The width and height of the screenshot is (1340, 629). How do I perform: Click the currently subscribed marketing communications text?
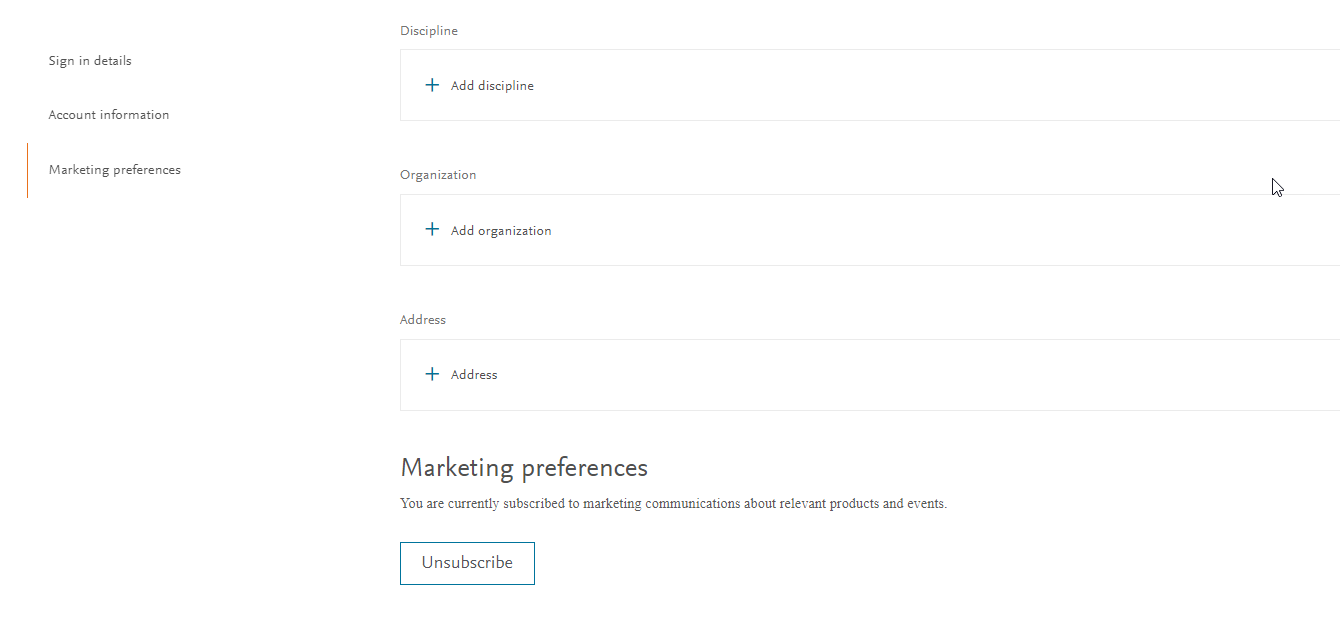point(673,504)
